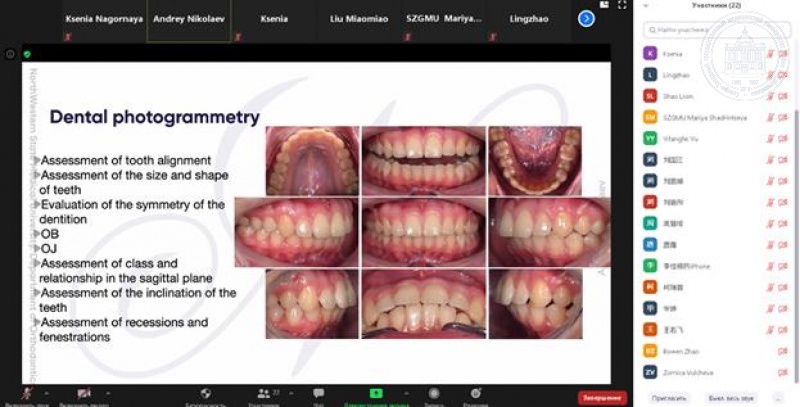Image resolution: width=800 pixels, height=407 pixels.
Task: Open the Reactions button
Action: [476, 393]
